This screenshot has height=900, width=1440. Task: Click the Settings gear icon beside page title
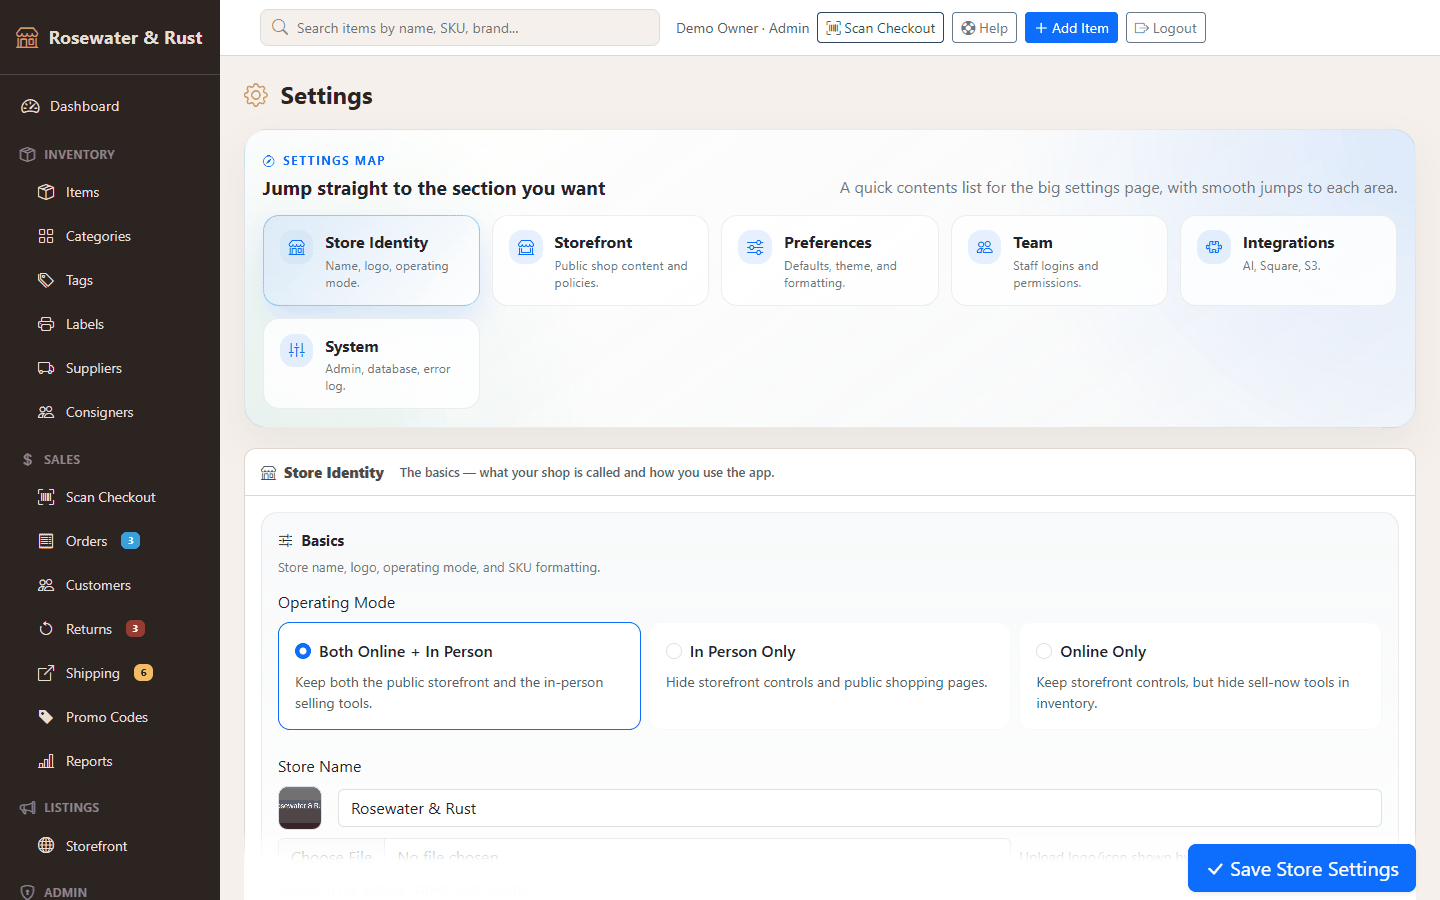click(256, 95)
